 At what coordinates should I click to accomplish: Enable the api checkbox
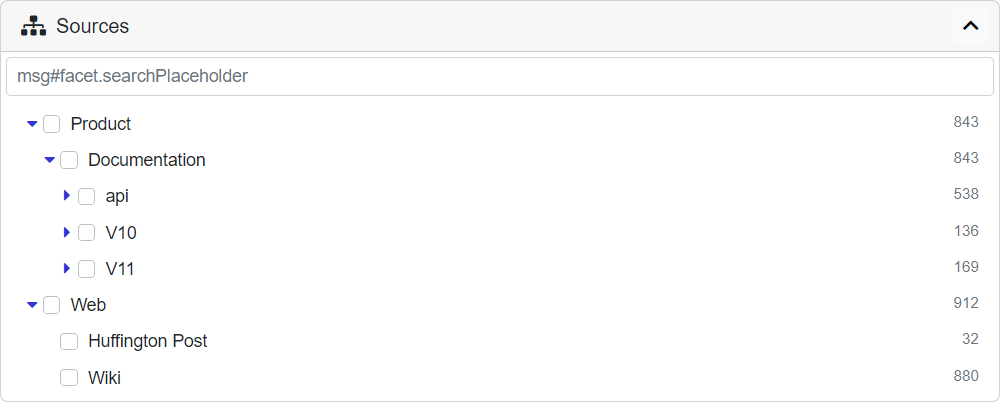87,196
